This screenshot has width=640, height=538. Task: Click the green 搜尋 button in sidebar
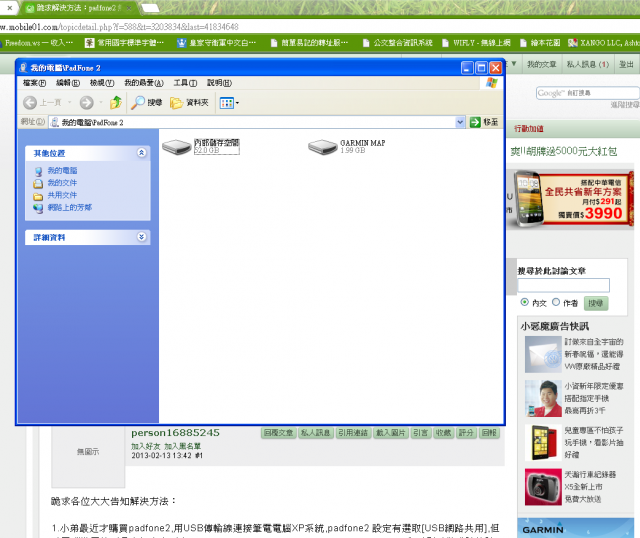point(596,303)
